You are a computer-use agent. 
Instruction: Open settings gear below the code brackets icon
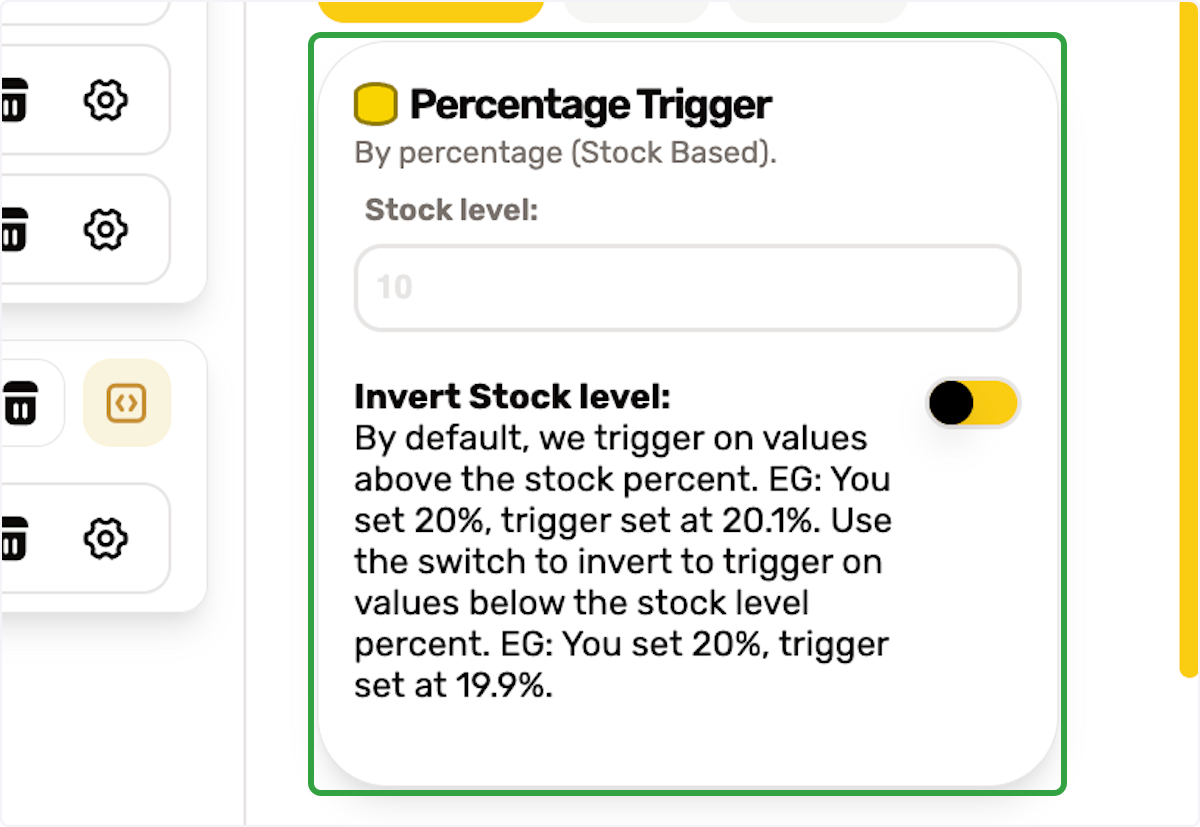coord(105,538)
